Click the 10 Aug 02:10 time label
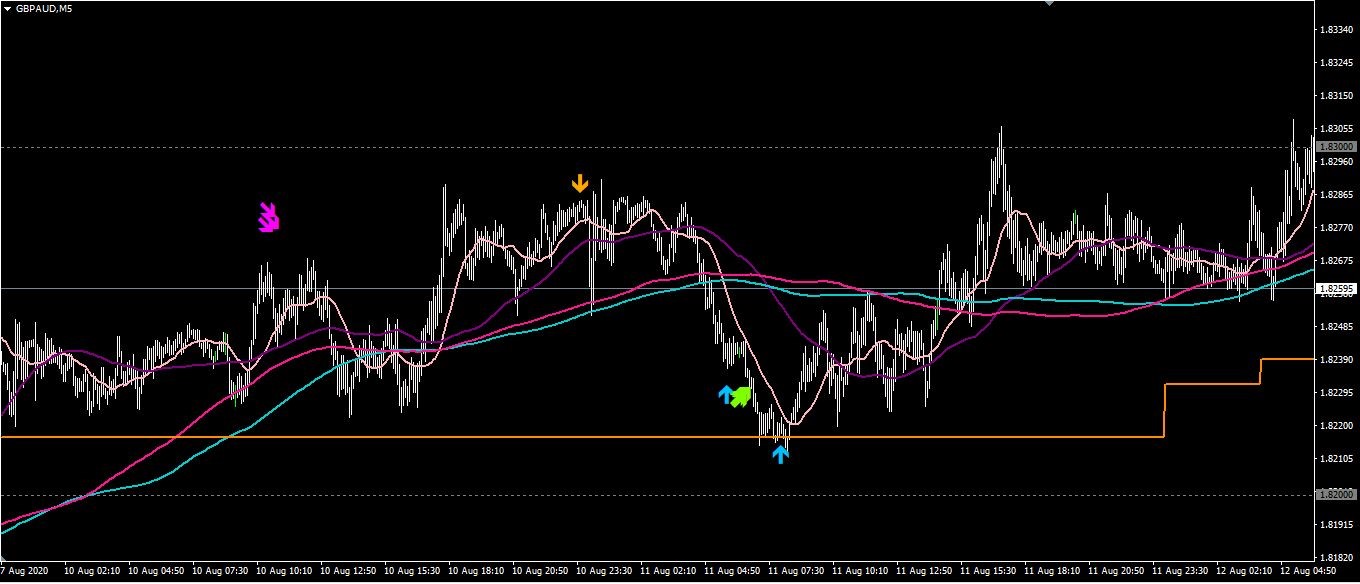The height and width of the screenshot is (584, 1360). click(x=92, y=571)
